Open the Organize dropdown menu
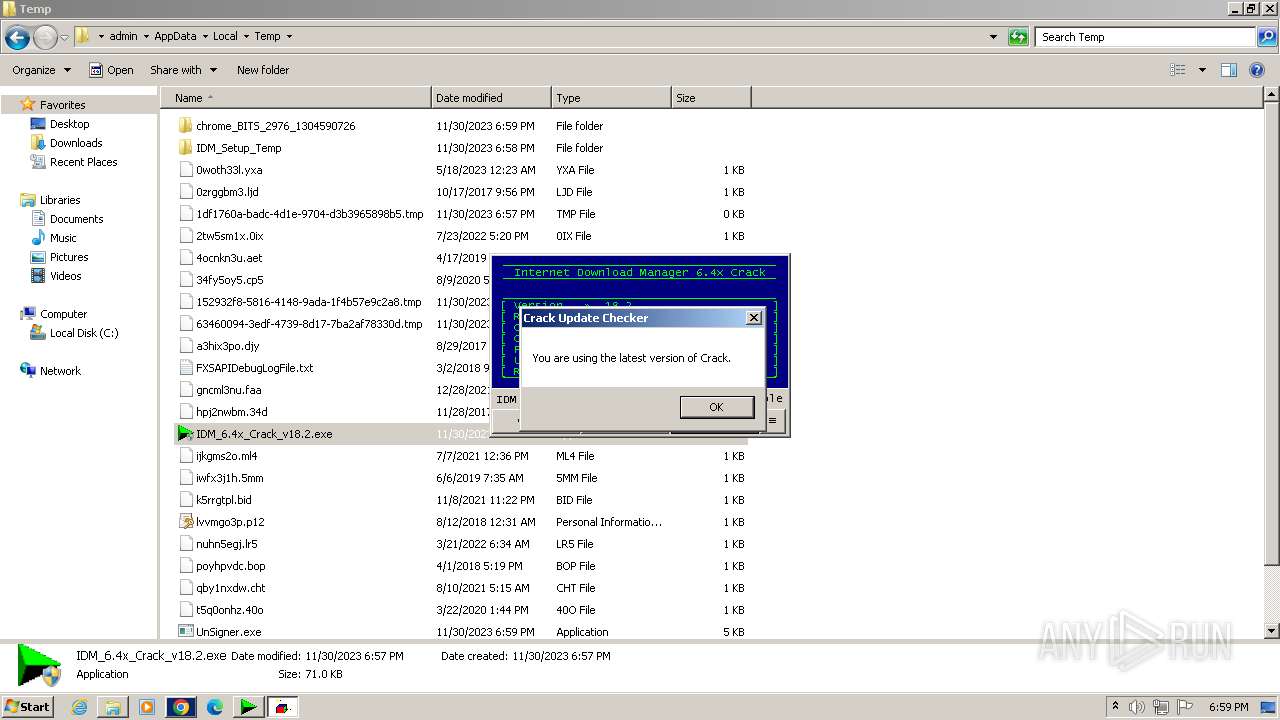The height and width of the screenshot is (720, 1280). coord(41,70)
